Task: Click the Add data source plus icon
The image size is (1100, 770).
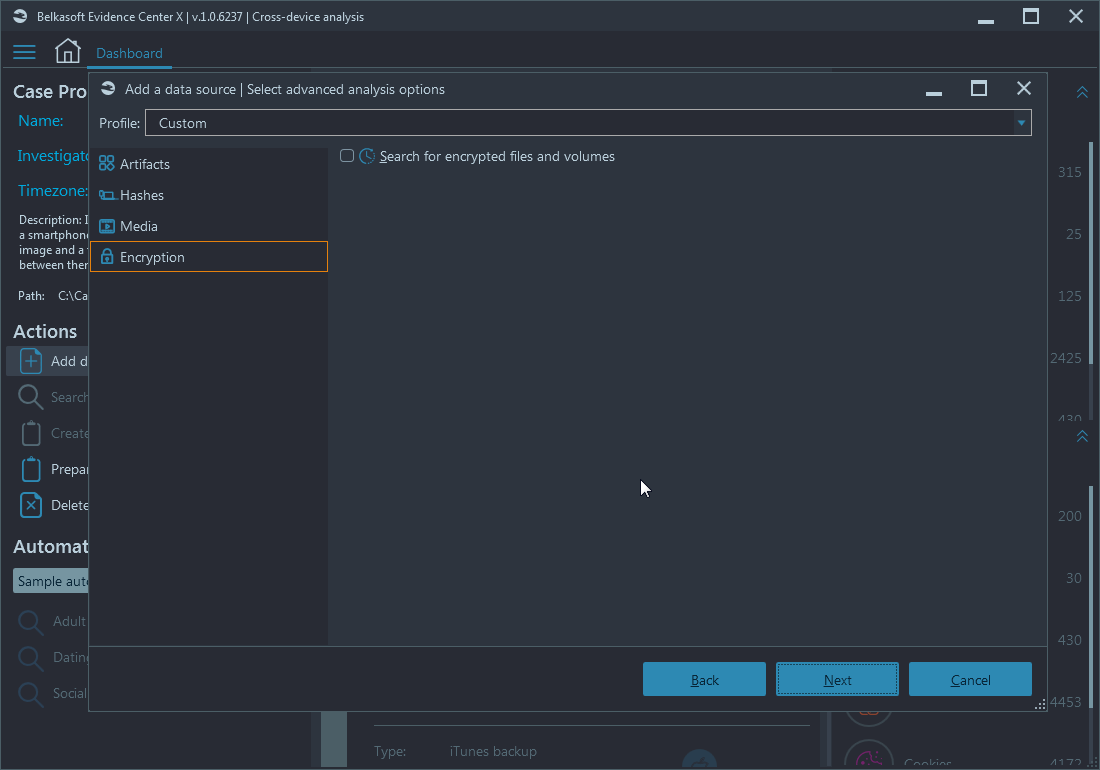Action: [x=31, y=360]
